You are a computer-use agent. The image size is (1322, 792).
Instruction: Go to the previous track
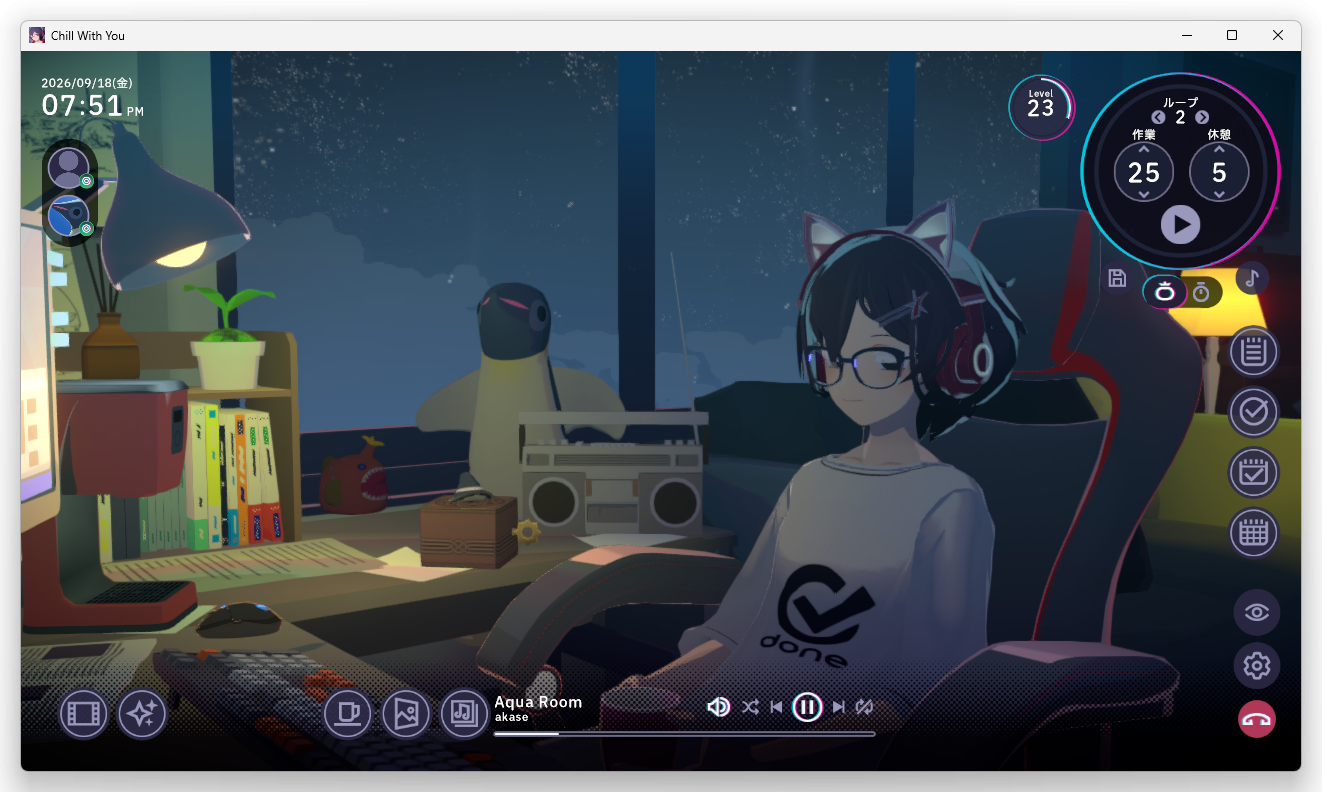(x=776, y=708)
